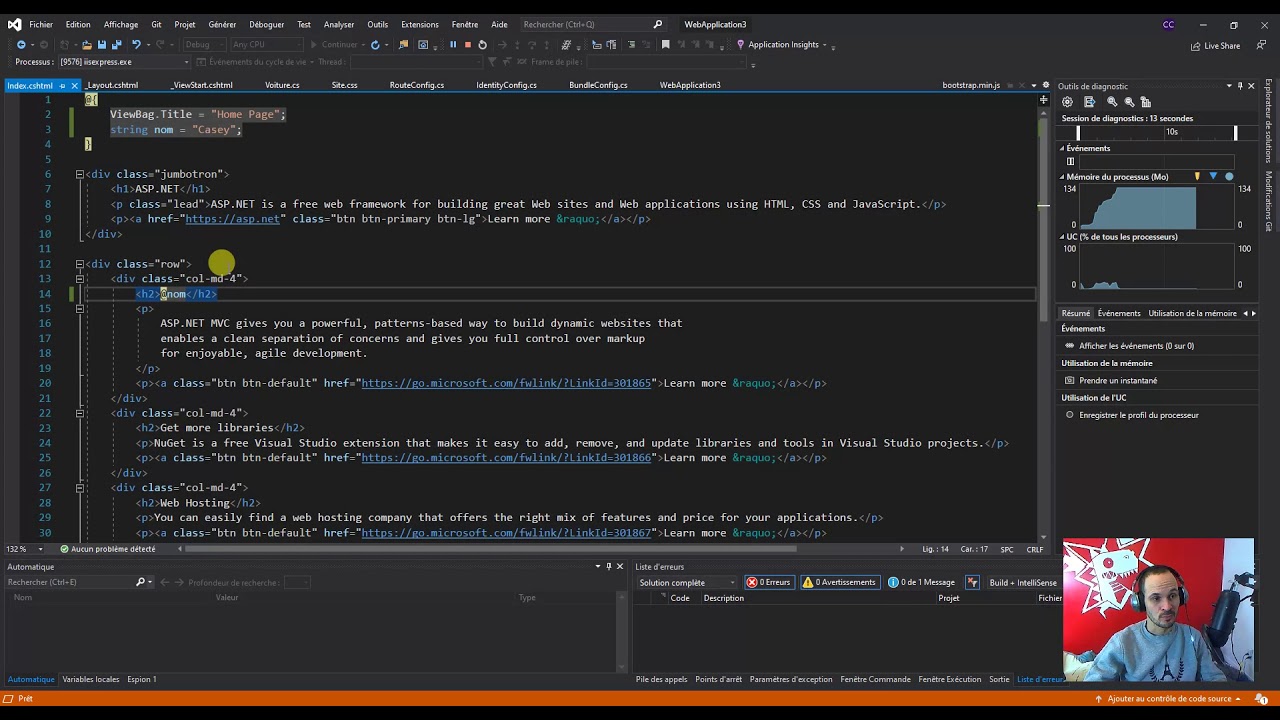Save all files icon
This screenshot has width=1280, height=720.
117,44
